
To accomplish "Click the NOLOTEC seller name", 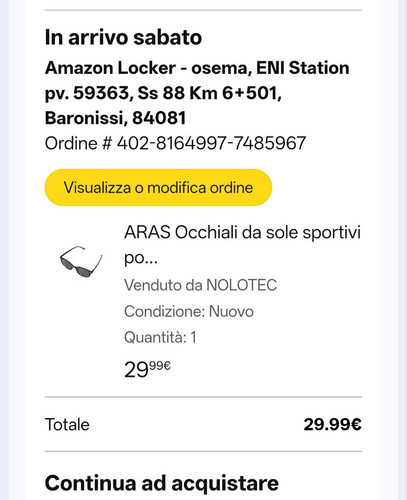I will [242, 285].
